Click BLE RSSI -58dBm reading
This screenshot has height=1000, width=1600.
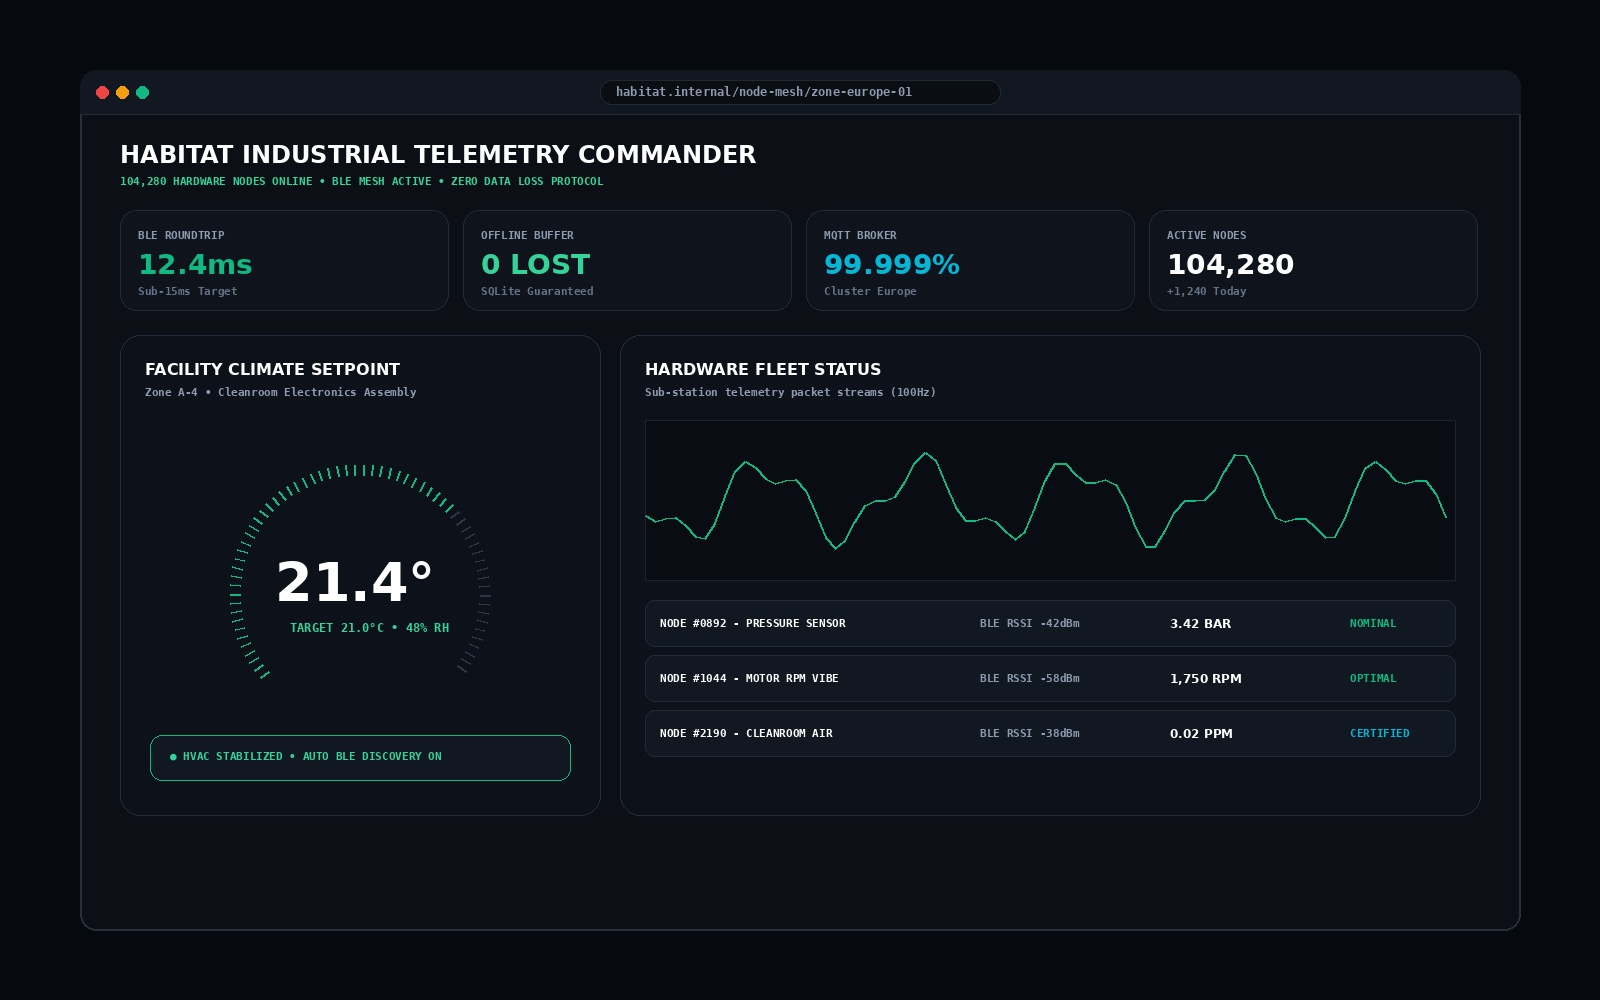1030,679
